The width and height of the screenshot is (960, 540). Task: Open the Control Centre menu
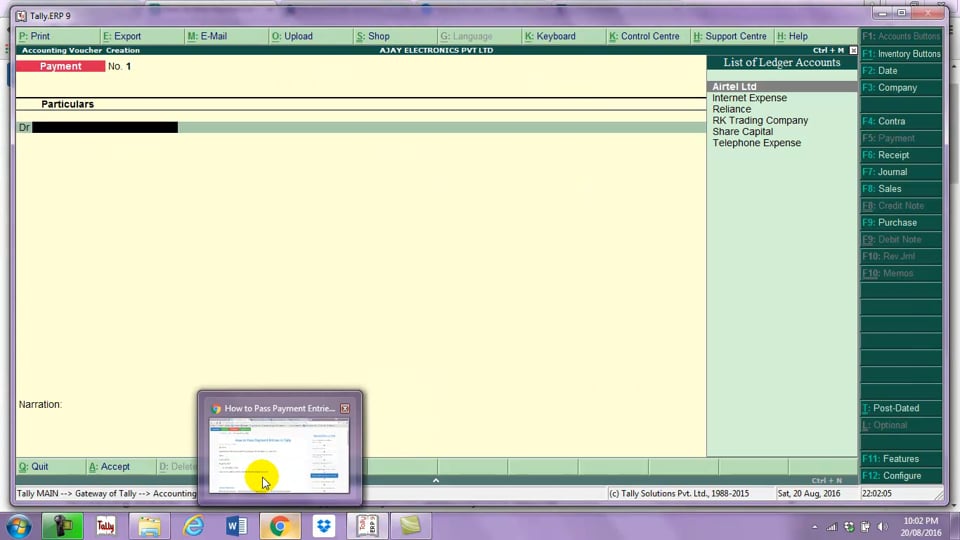coord(648,36)
